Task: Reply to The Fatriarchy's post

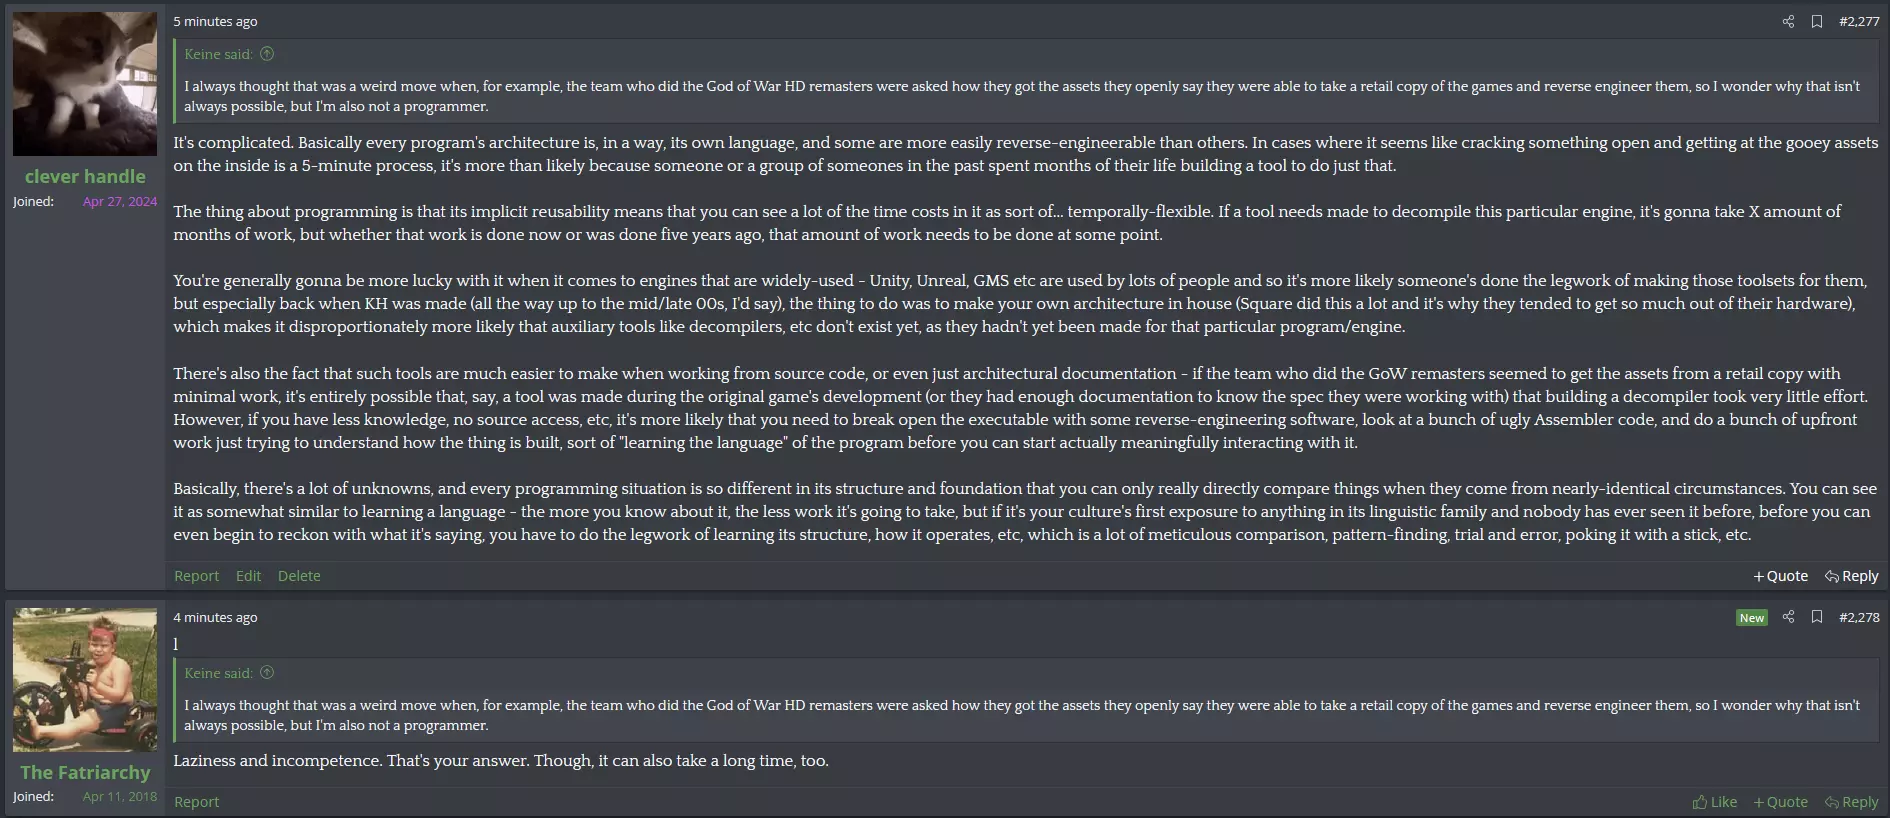Action: 1851,802
